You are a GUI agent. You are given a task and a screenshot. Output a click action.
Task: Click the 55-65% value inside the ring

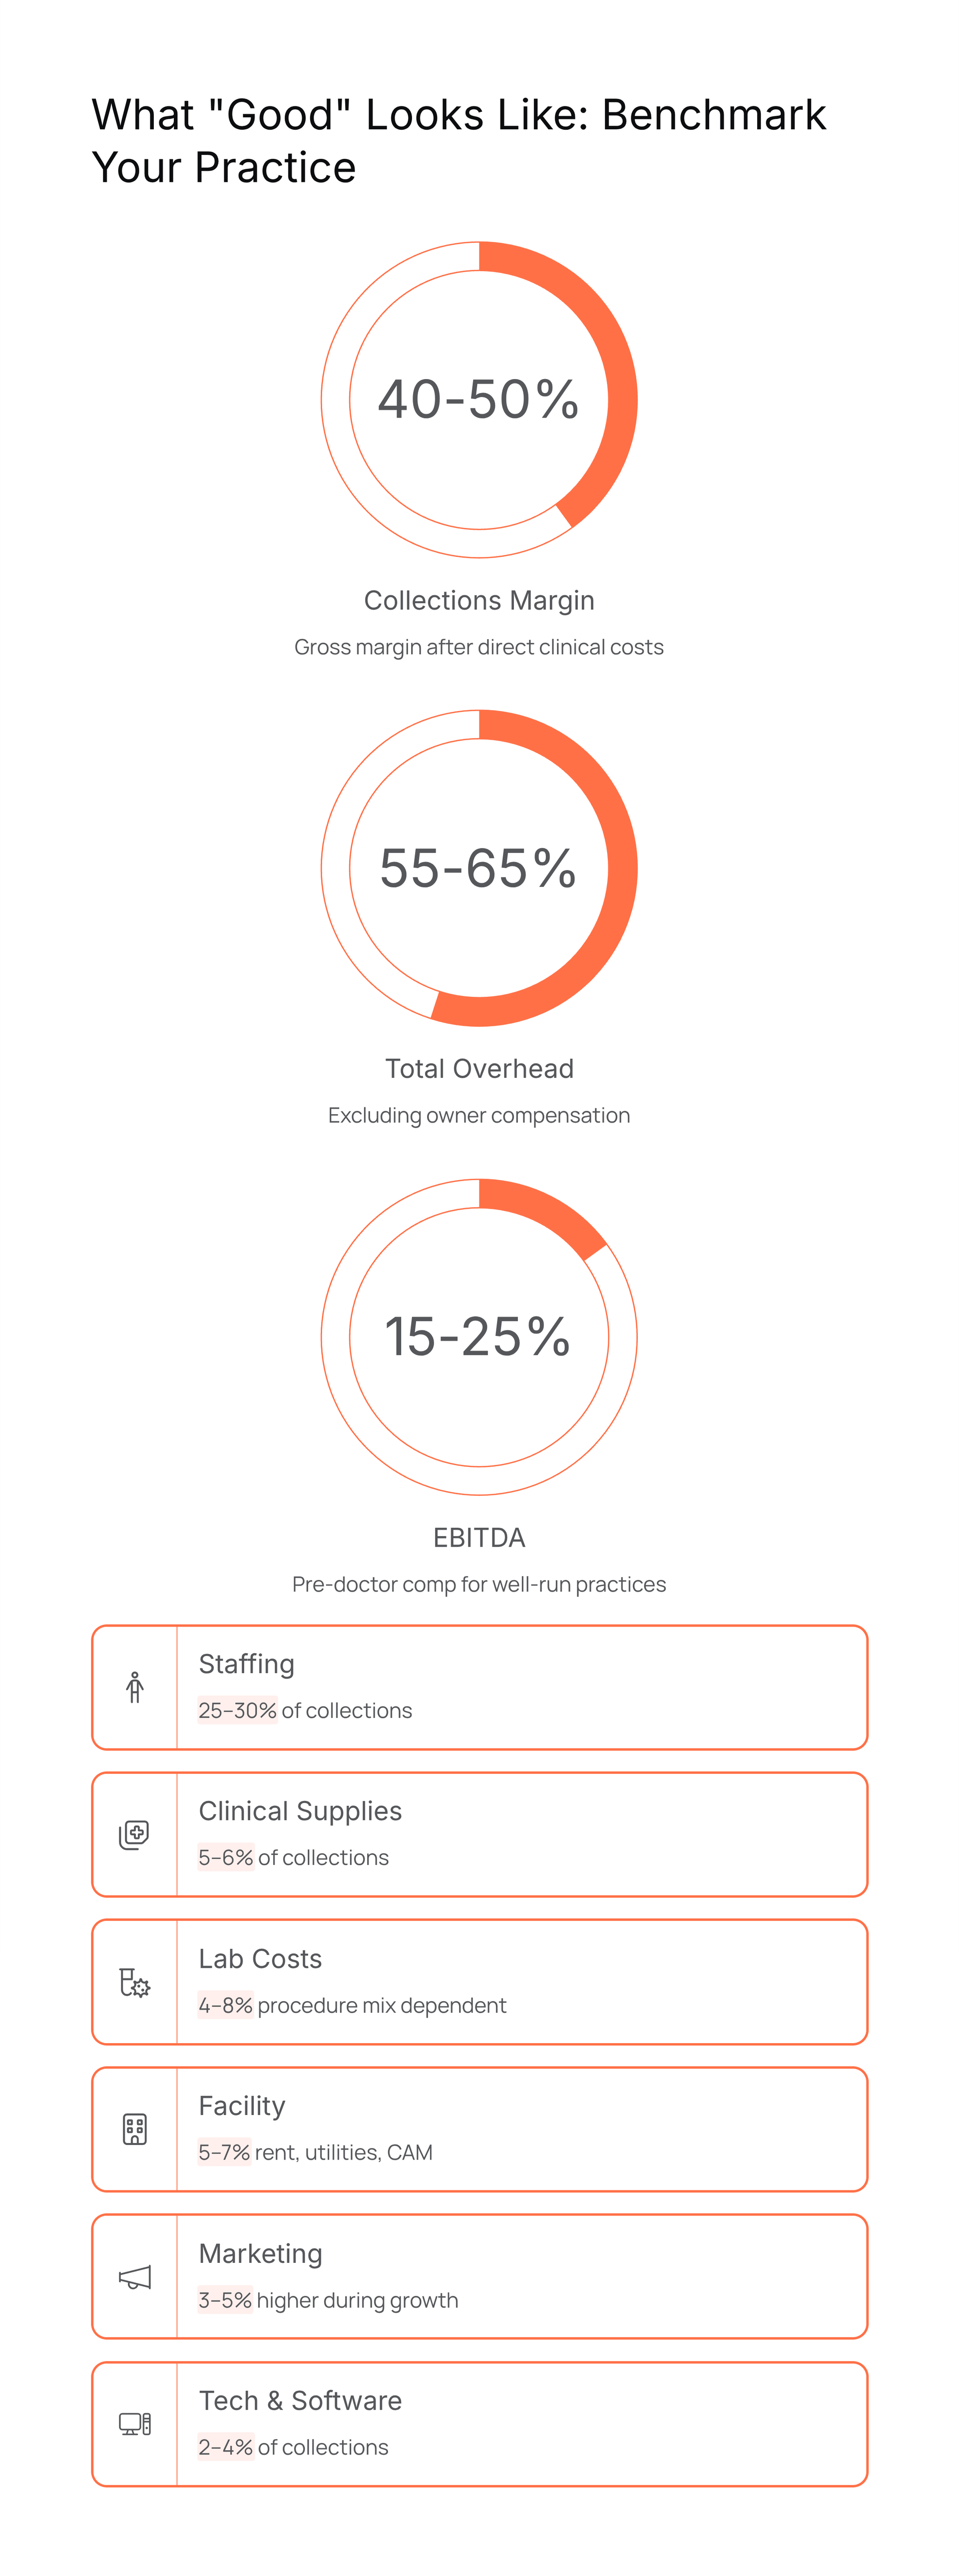[x=478, y=868]
